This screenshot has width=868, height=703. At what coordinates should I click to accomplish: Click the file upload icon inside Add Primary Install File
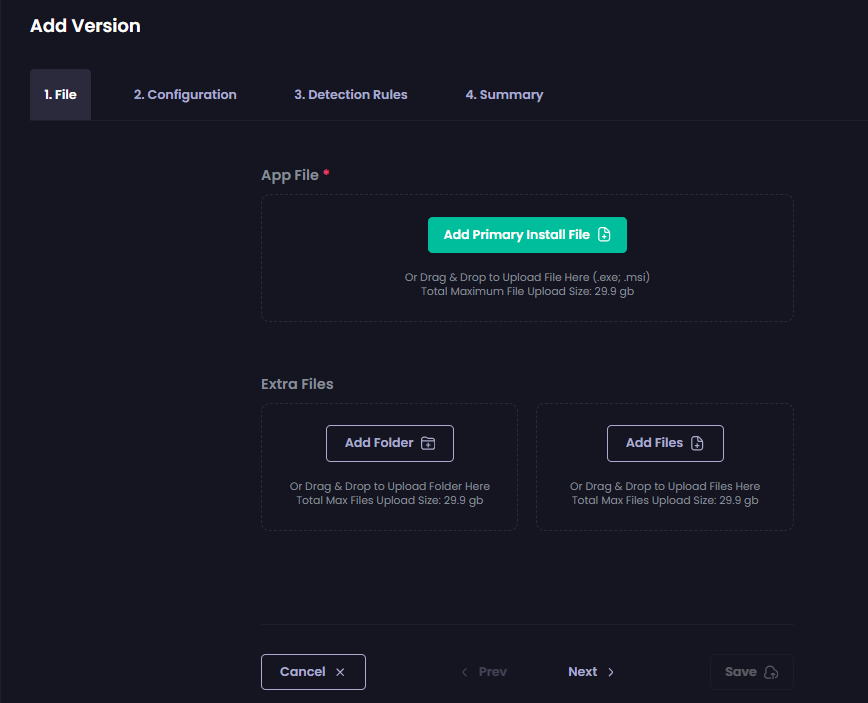pyautogui.click(x=603, y=234)
